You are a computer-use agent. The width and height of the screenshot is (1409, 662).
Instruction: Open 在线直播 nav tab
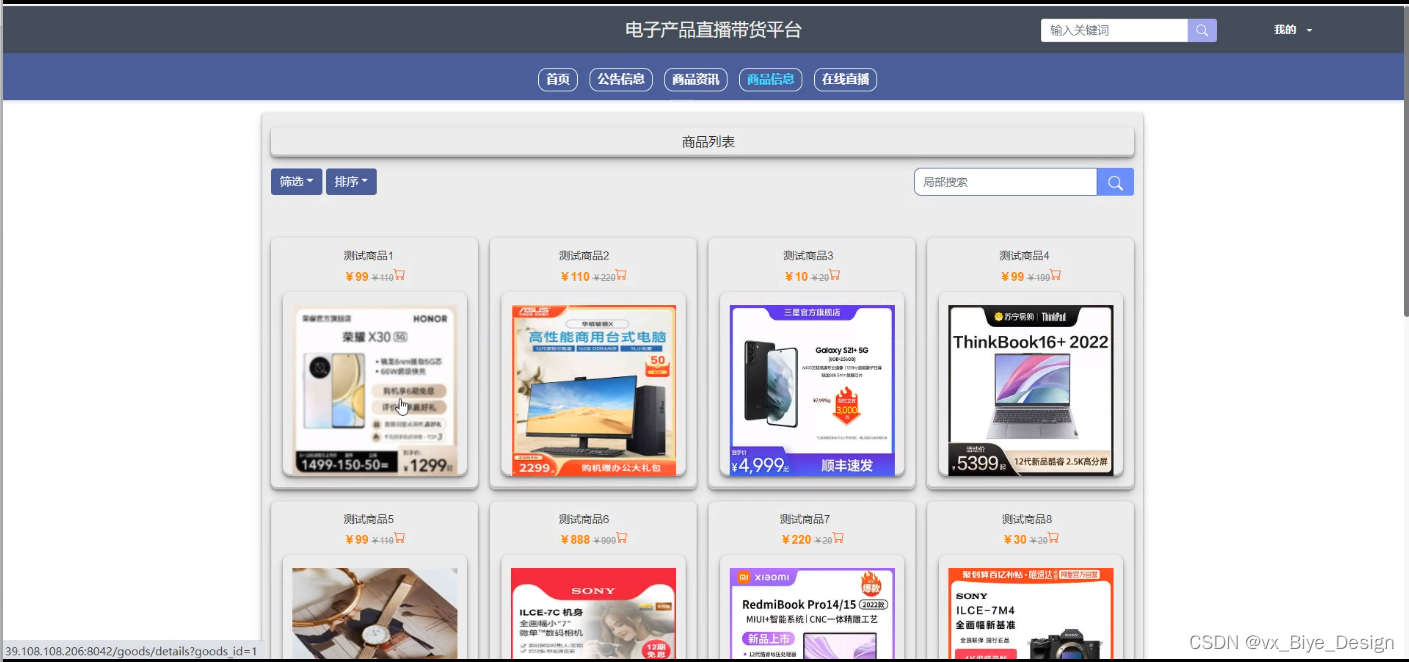[x=845, y=79]
